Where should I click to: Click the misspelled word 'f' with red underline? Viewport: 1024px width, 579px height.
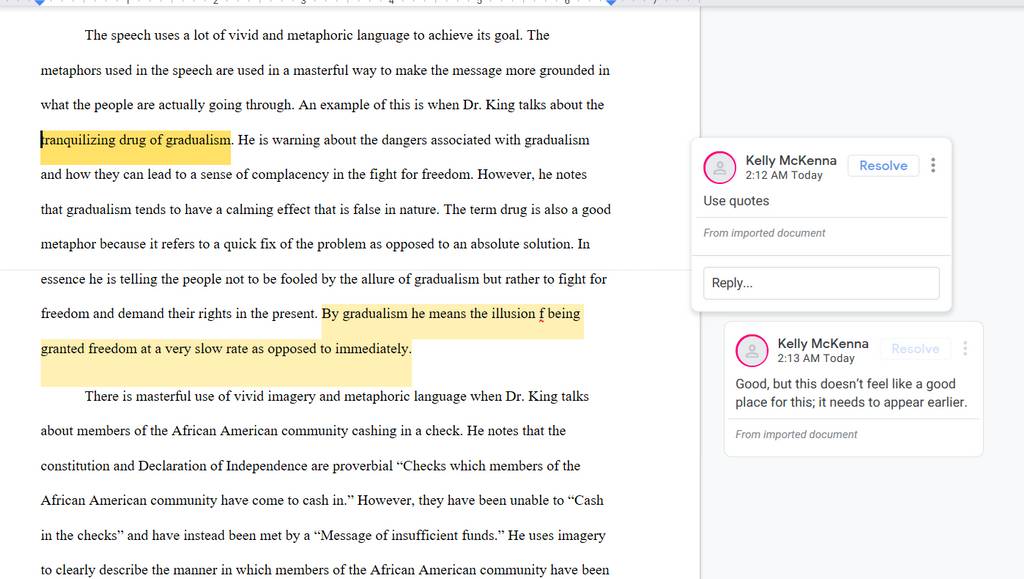[541, 314]
